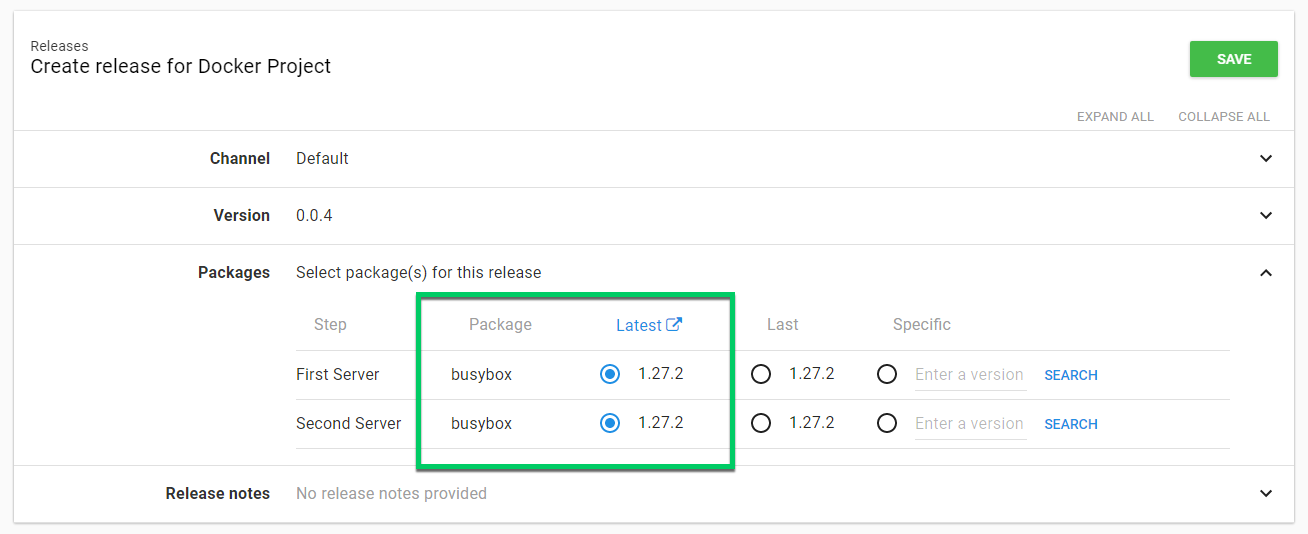Expand the Version section chevron
Screen dimensions: 1308x534
1265,216
